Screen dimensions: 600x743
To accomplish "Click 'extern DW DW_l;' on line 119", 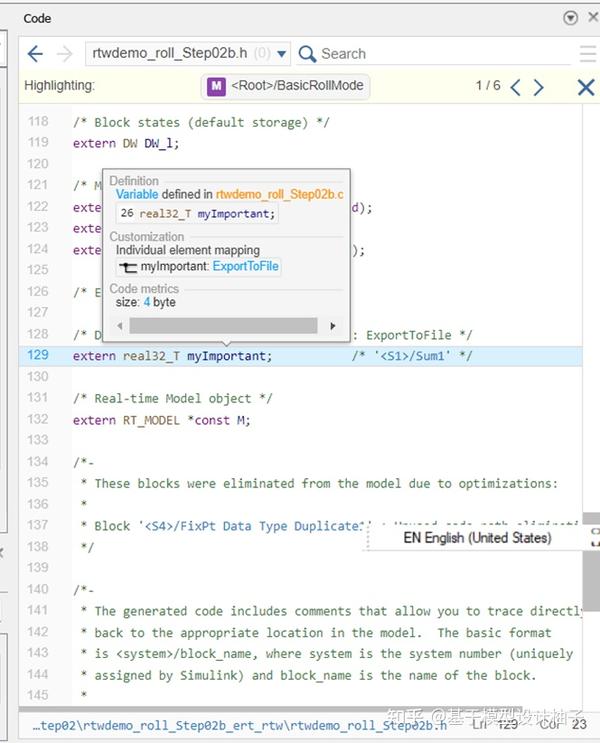I will point(126,144).
